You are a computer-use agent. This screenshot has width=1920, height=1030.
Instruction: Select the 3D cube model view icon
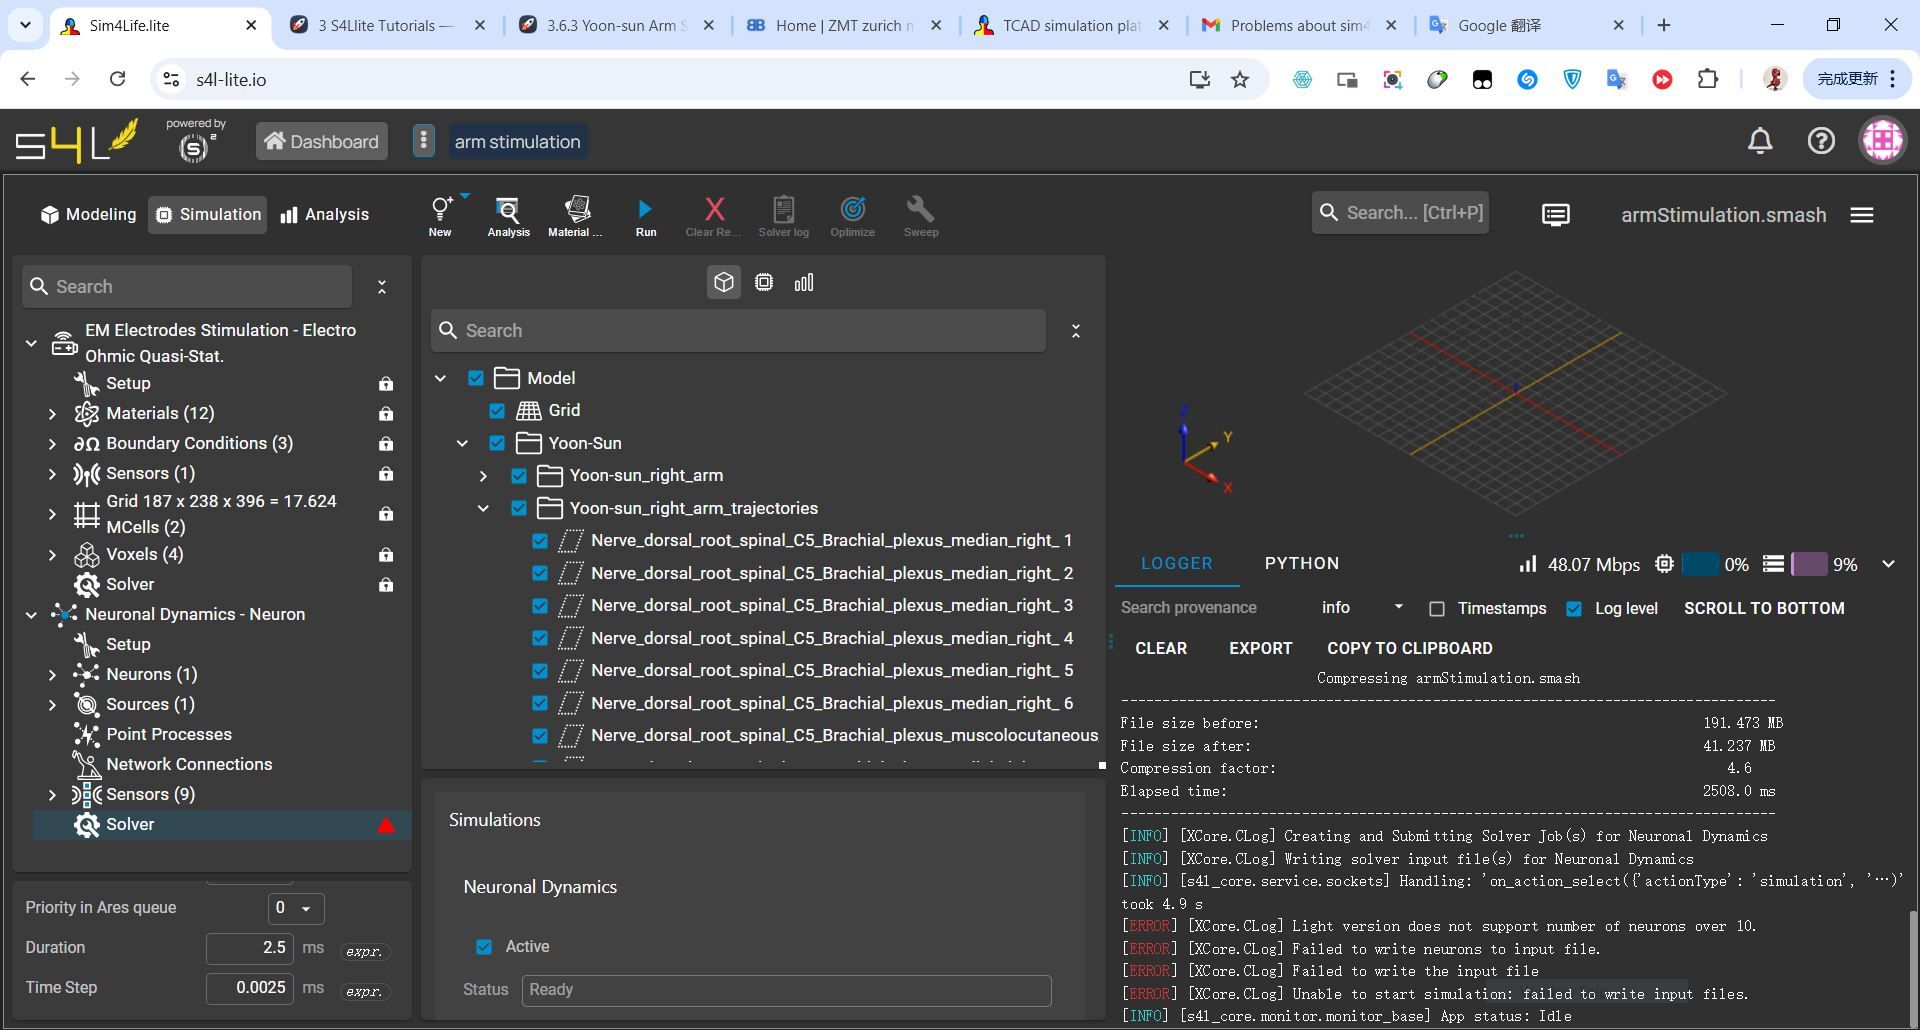[724, 283]
